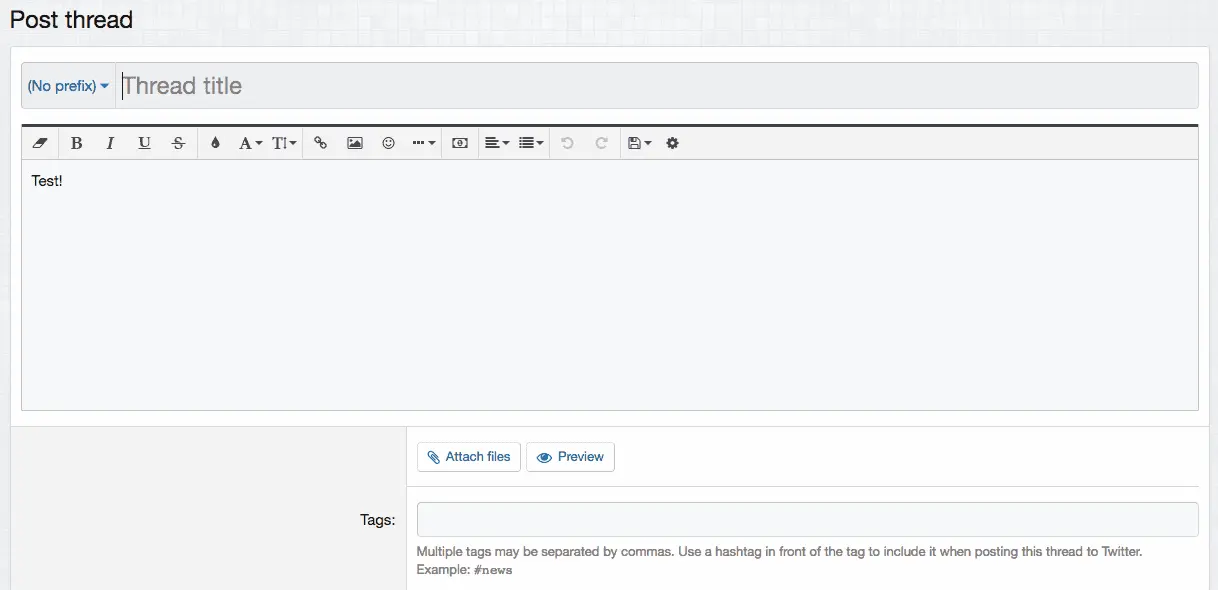
Task: Open the save draft floppy menu
Action: click(639, 143)
